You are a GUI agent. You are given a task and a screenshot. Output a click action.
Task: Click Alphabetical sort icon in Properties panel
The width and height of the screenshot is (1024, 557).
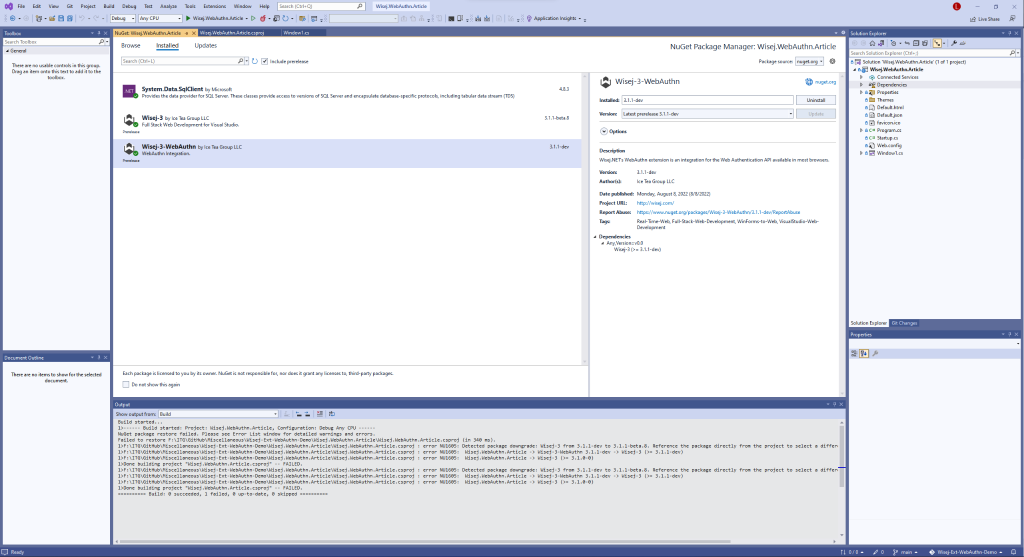point(864,353)
